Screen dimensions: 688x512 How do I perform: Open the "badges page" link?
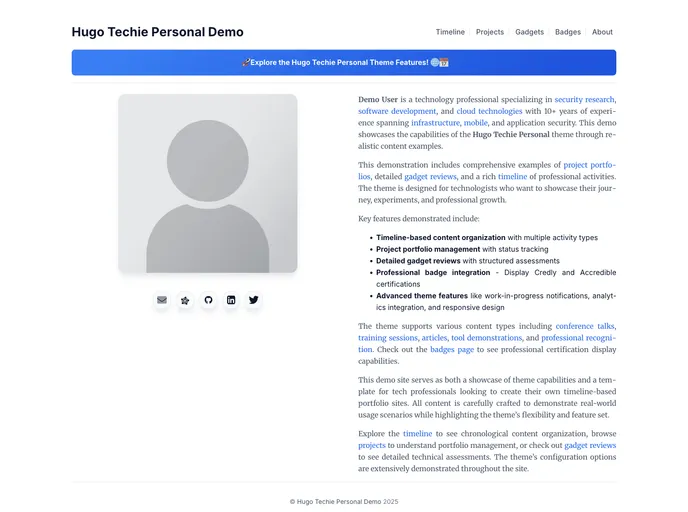pyautogui.click(x=452, y=349)
